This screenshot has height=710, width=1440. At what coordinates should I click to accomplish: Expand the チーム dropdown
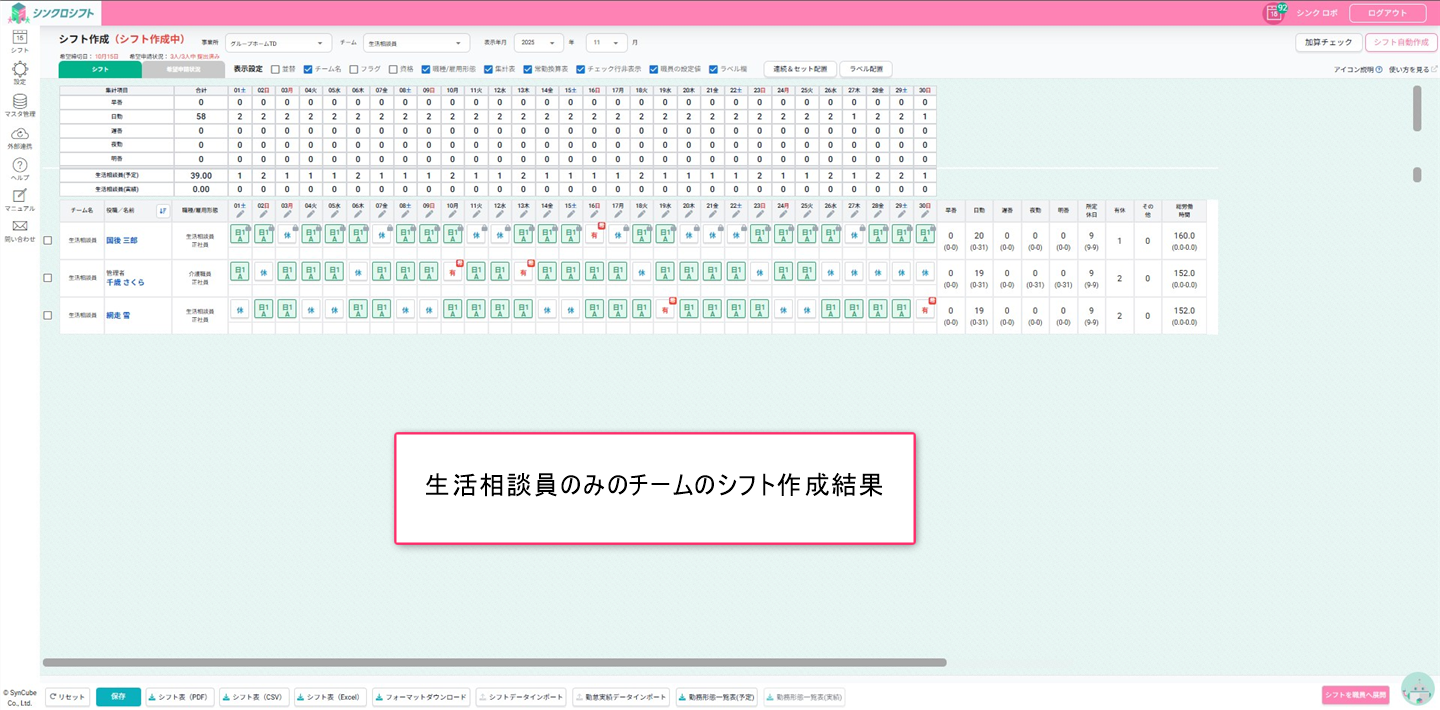click(416, 43)
